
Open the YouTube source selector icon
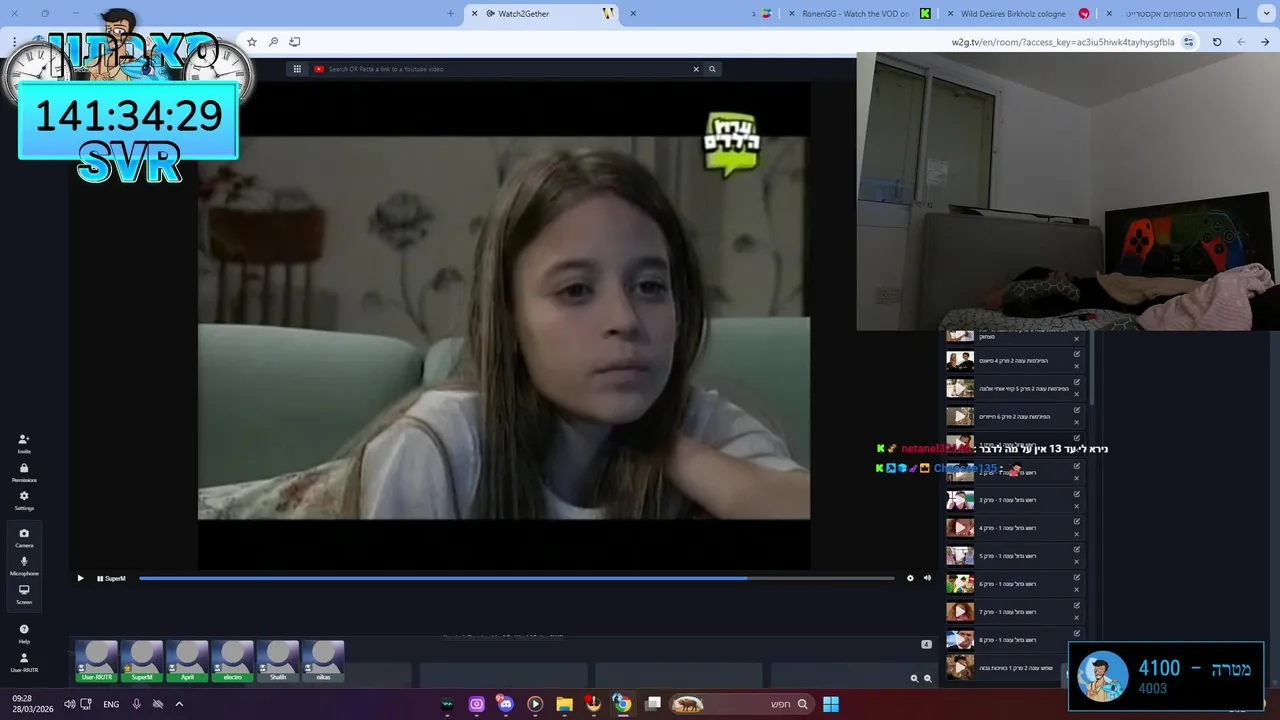point(319,69)
